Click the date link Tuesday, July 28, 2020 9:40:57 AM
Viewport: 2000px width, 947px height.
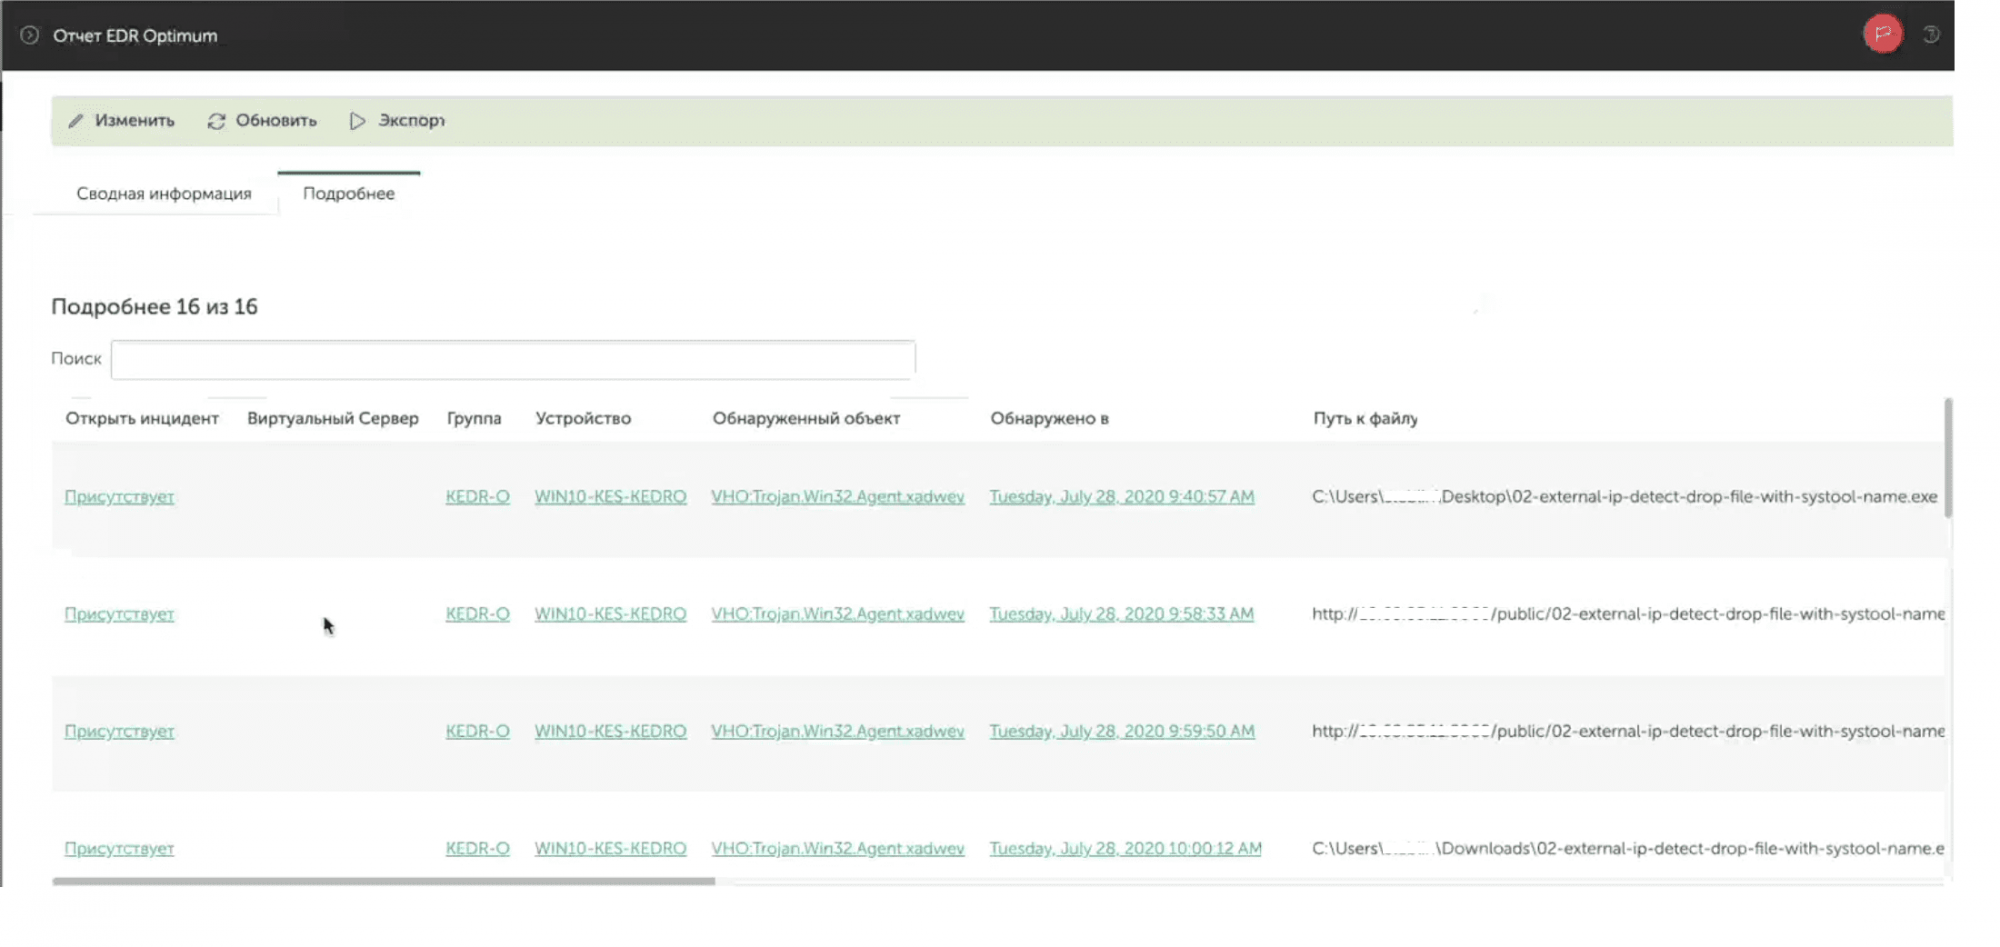point(1122,497)
